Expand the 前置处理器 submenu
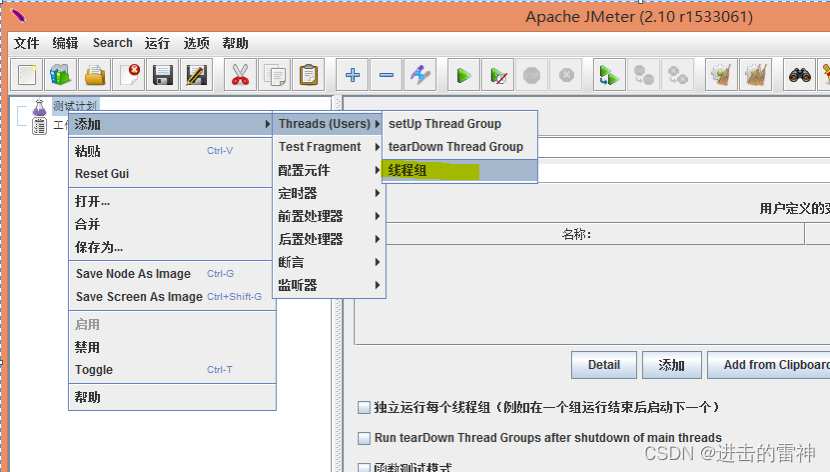 [329, 216]
